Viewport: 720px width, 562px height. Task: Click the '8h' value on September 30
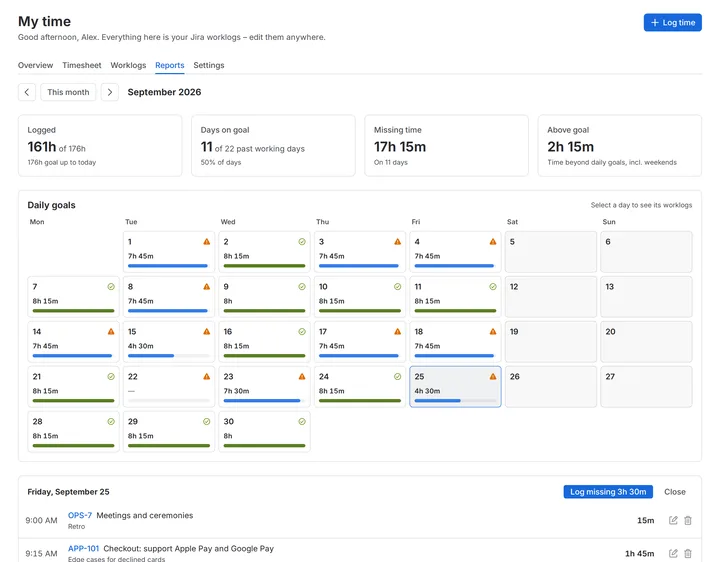pyautogui.click(x=228, y=436)
